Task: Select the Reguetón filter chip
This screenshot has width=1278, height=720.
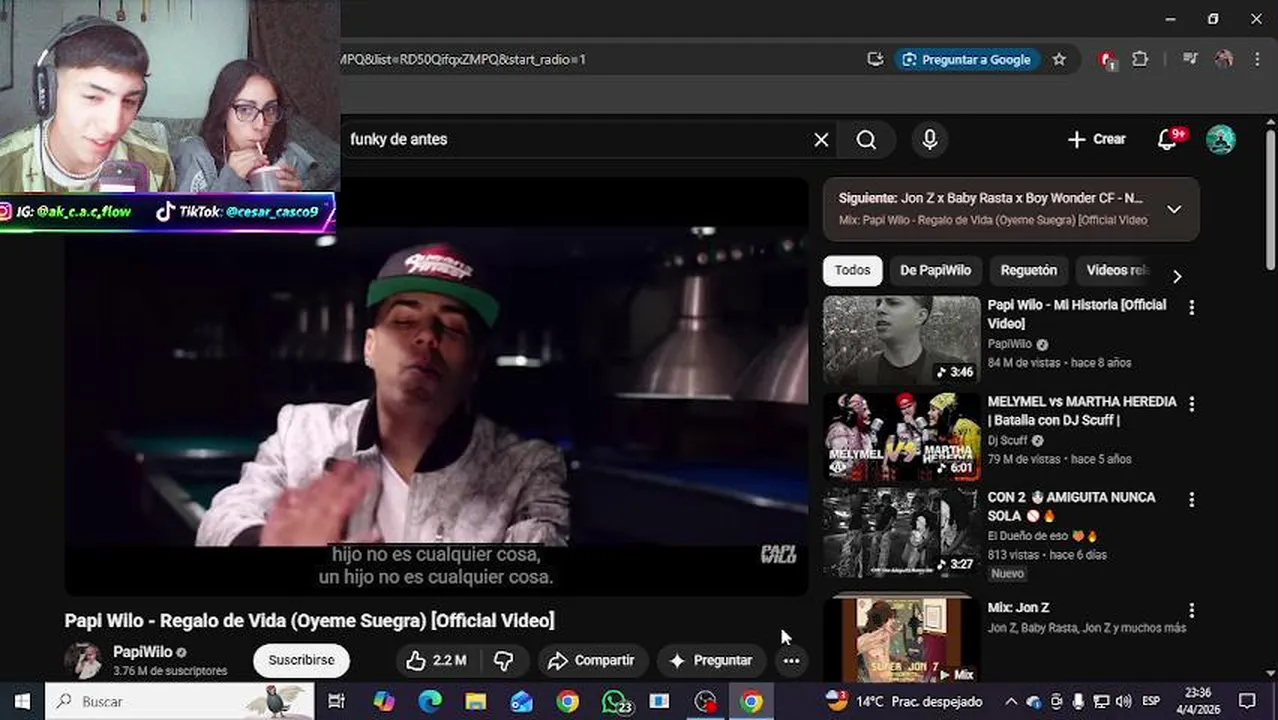Action: click(1028, 270)
